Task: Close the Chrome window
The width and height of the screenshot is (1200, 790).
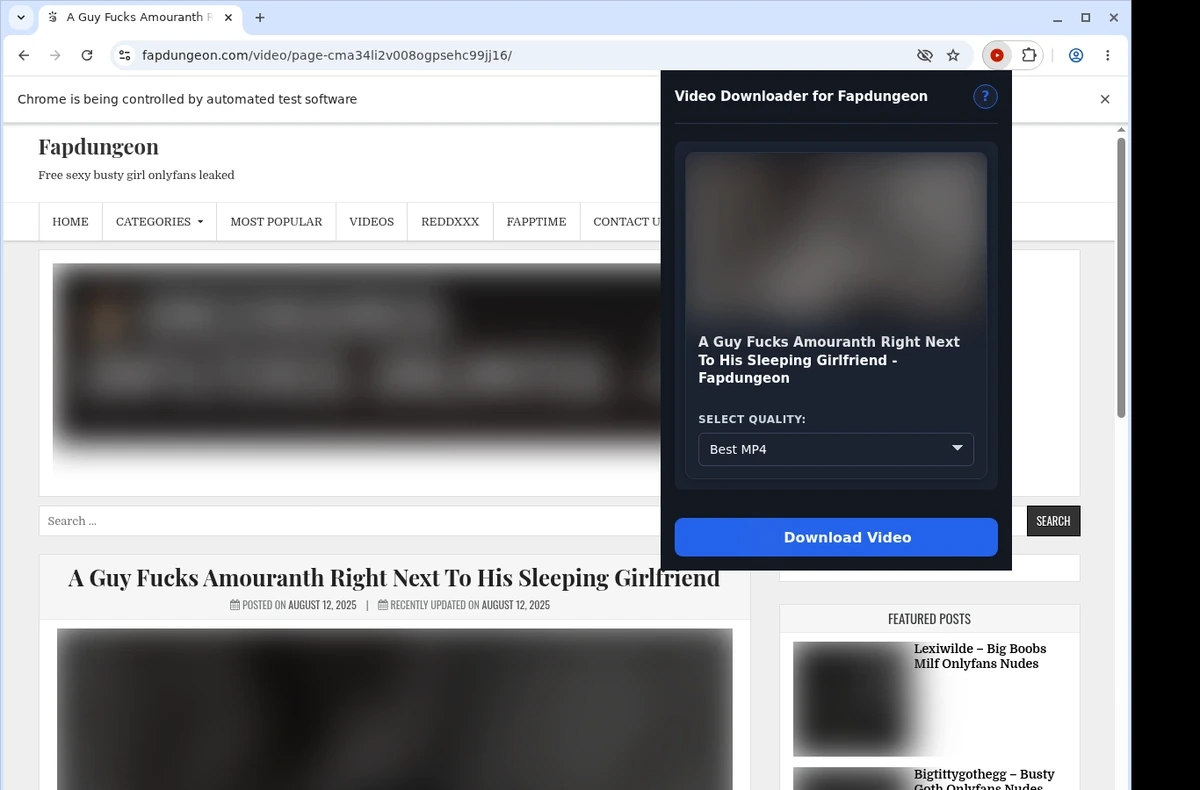Action: [1113, 18]
